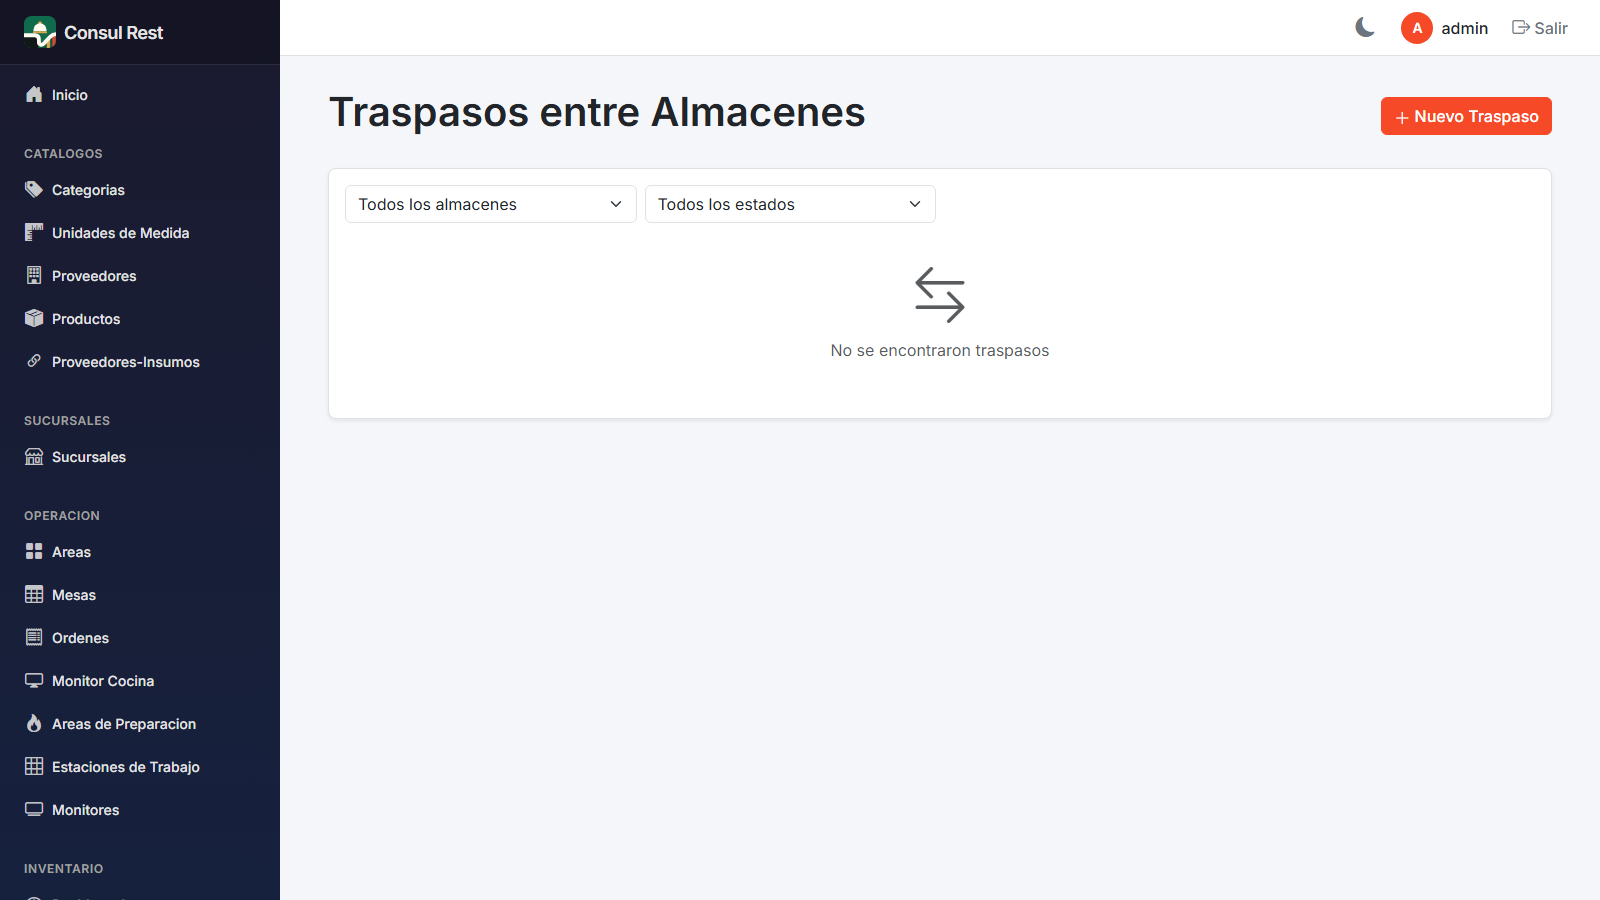Image resolution: width=1600 pixels, height=900 pixels.
Task: Click the Salir logout link
Action: (x=1540, y=28)
